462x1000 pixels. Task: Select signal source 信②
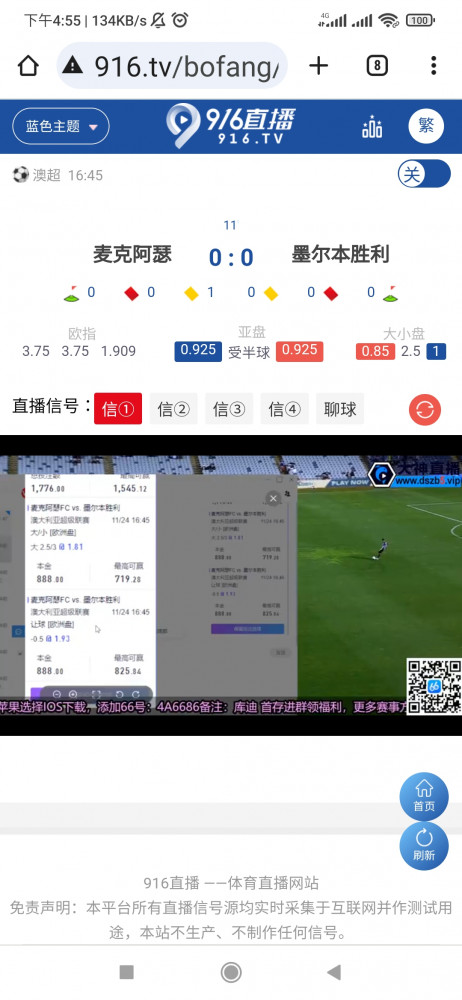coord(174,409)
